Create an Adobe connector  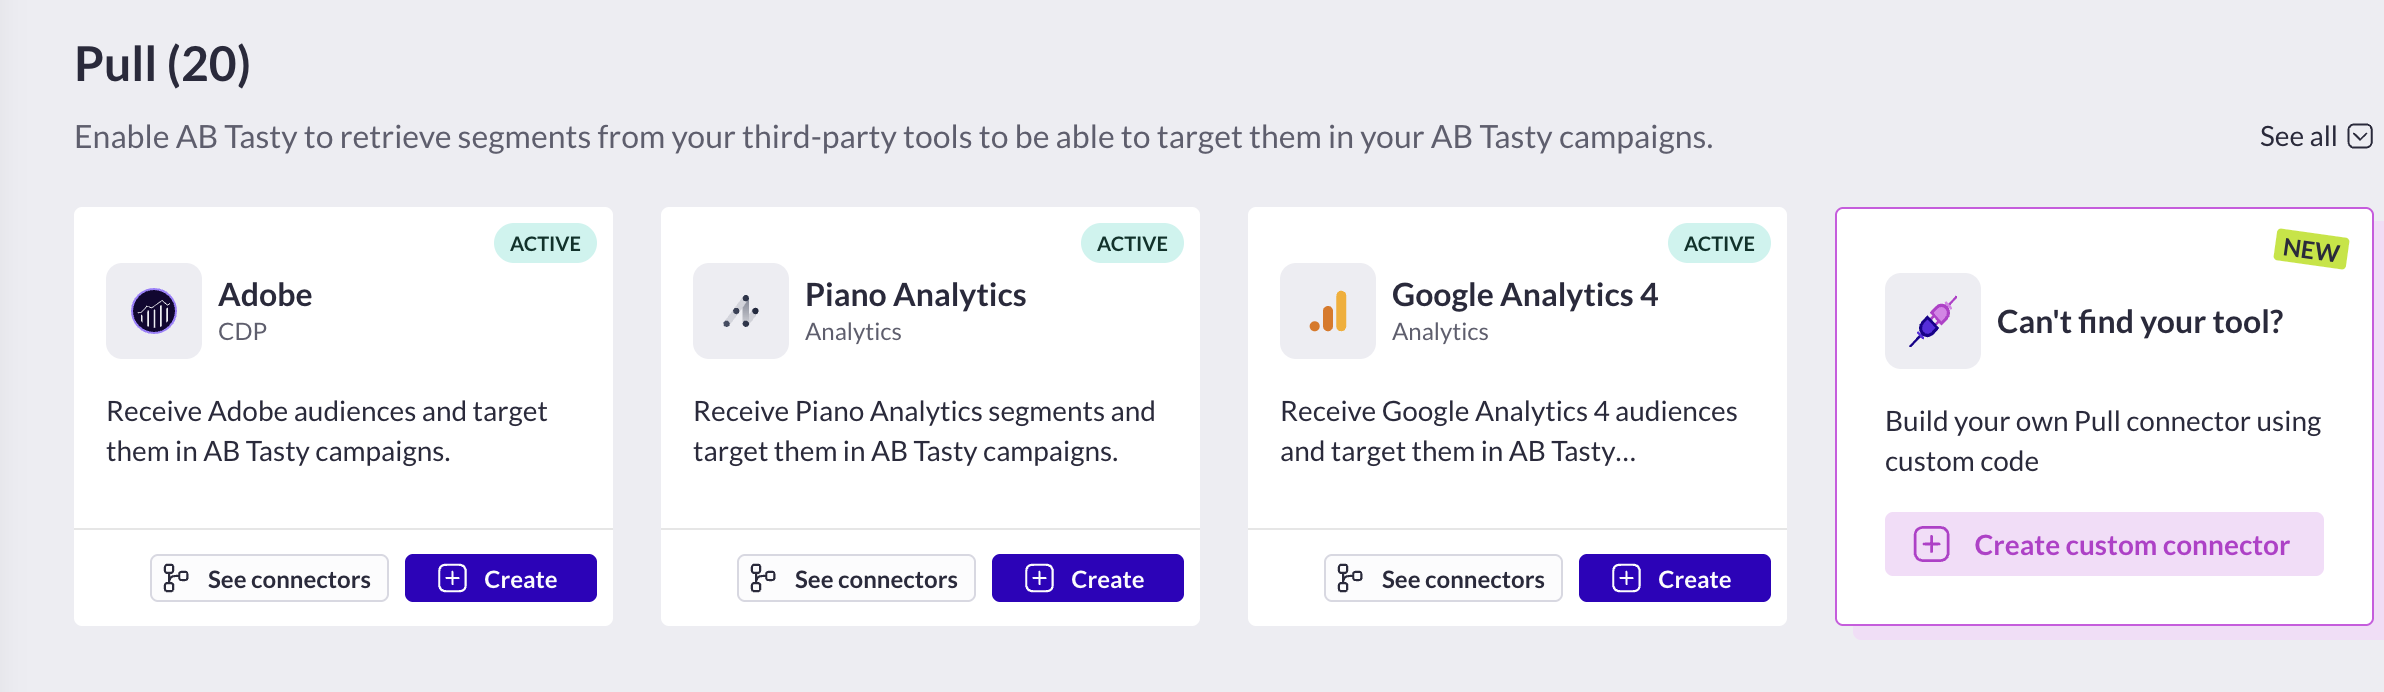point(500,579)
